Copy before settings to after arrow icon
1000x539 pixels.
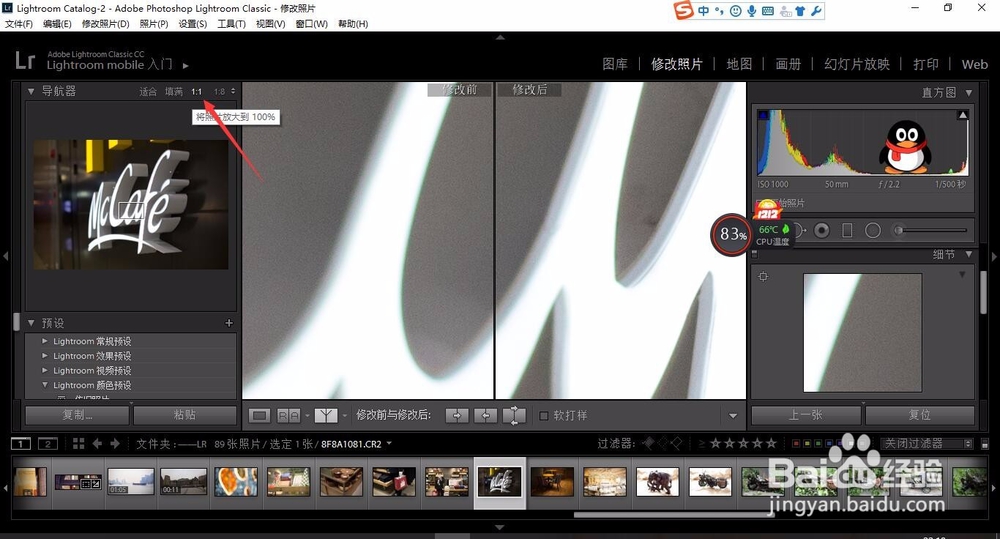(457, 415)
